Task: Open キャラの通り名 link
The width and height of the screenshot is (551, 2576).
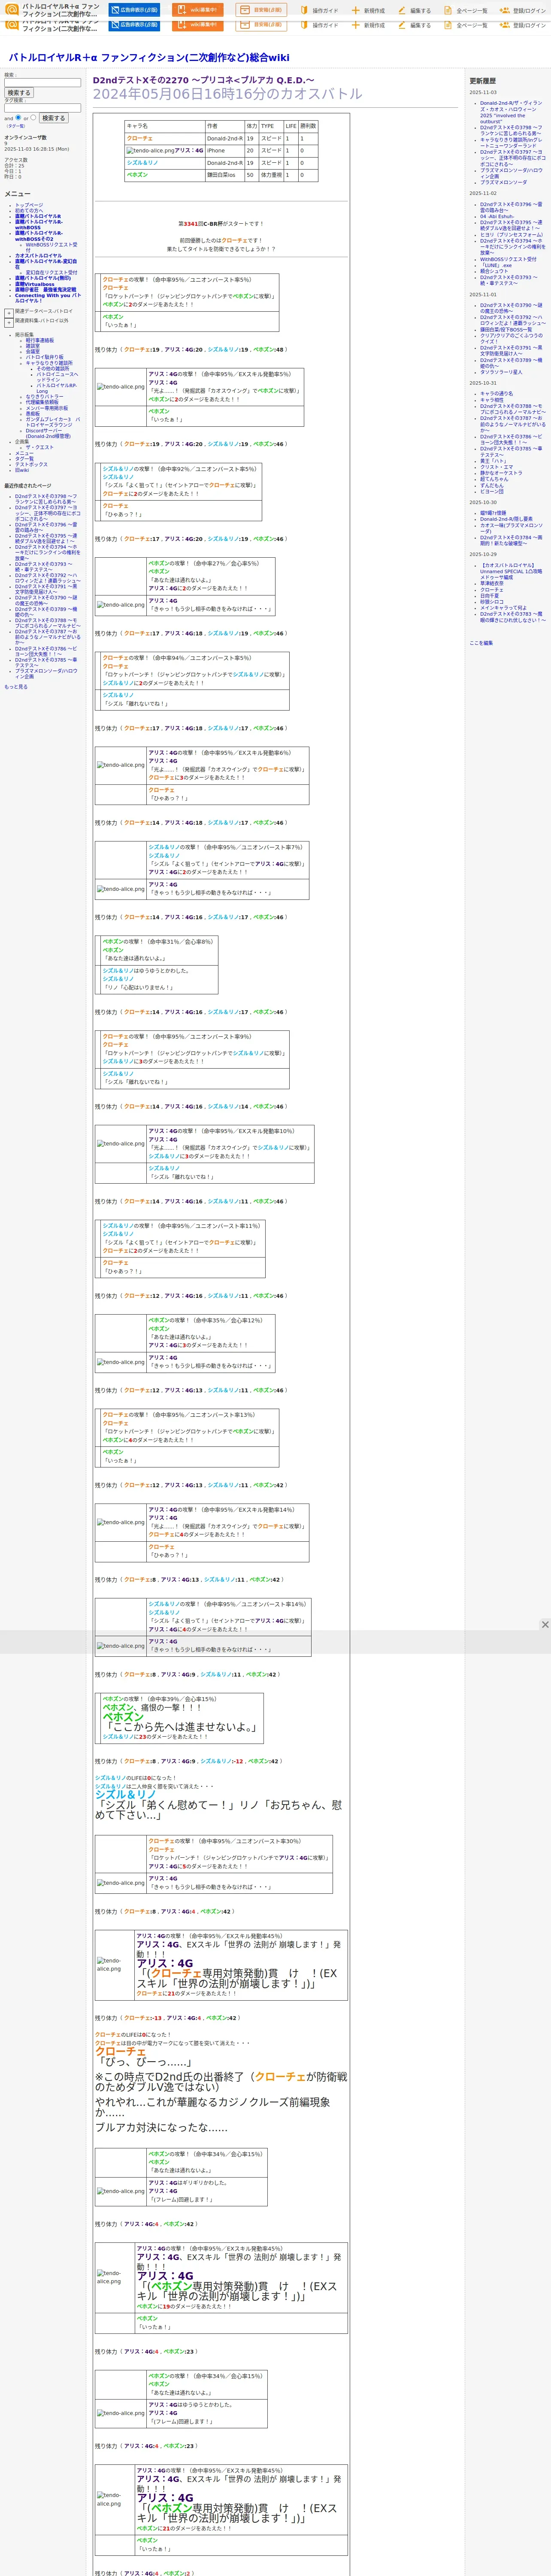Action: (x=497, y=394)
